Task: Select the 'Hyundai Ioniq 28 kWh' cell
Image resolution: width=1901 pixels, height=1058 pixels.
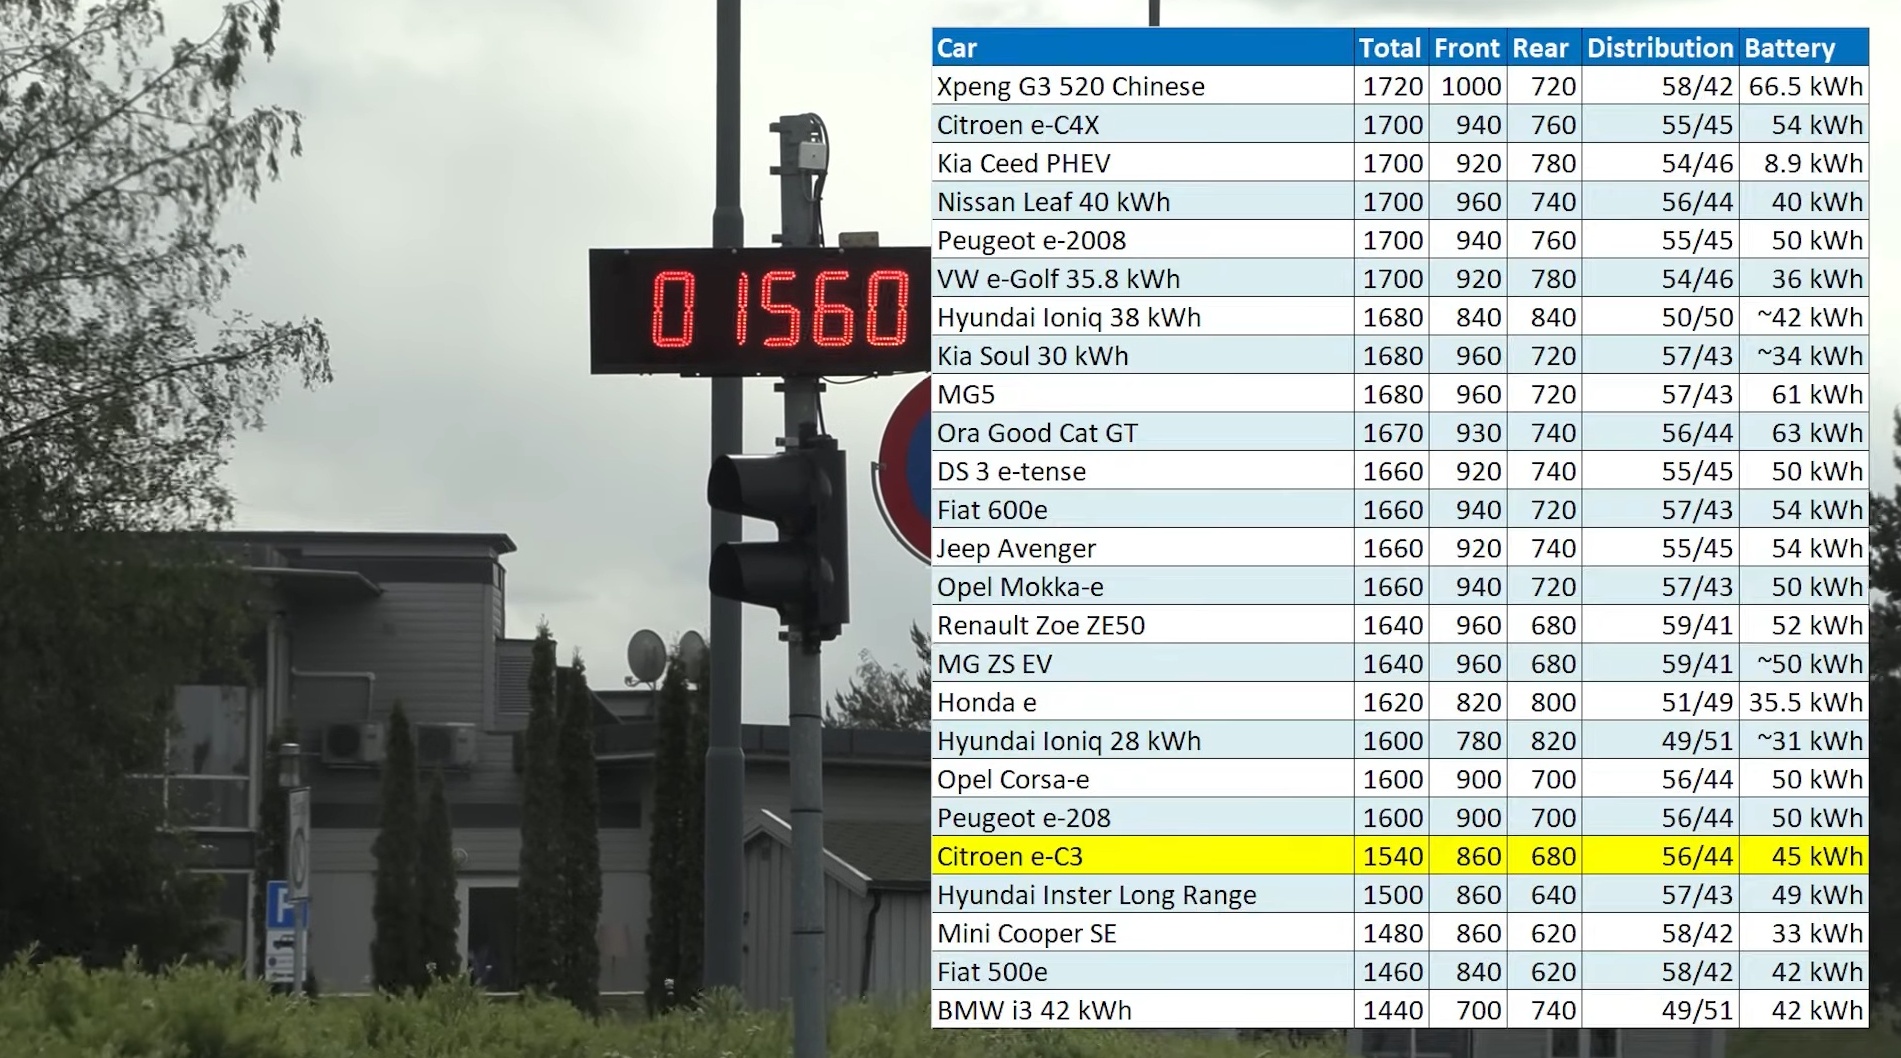Action: click(x=1143, y=741)
